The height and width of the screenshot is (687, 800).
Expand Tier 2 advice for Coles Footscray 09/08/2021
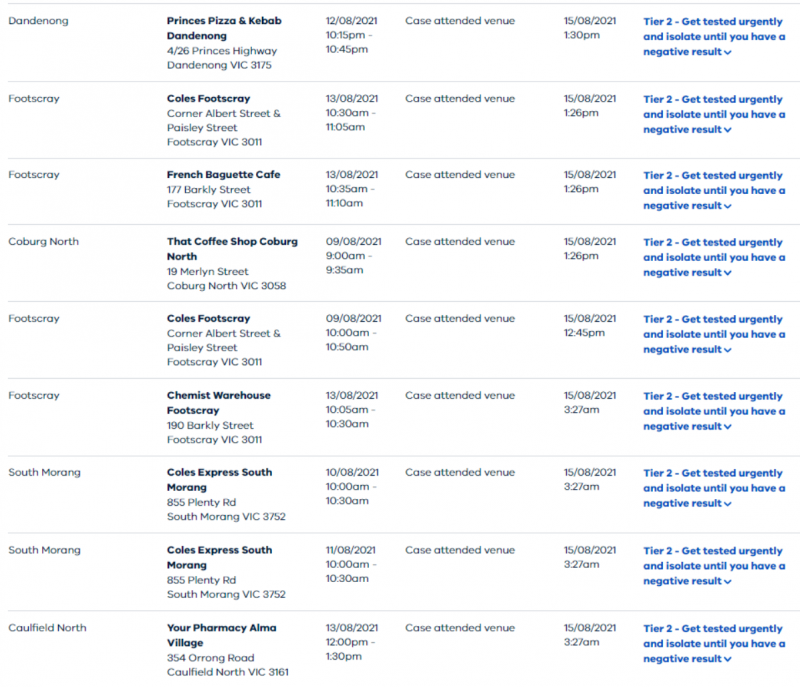tap(713, 334)
